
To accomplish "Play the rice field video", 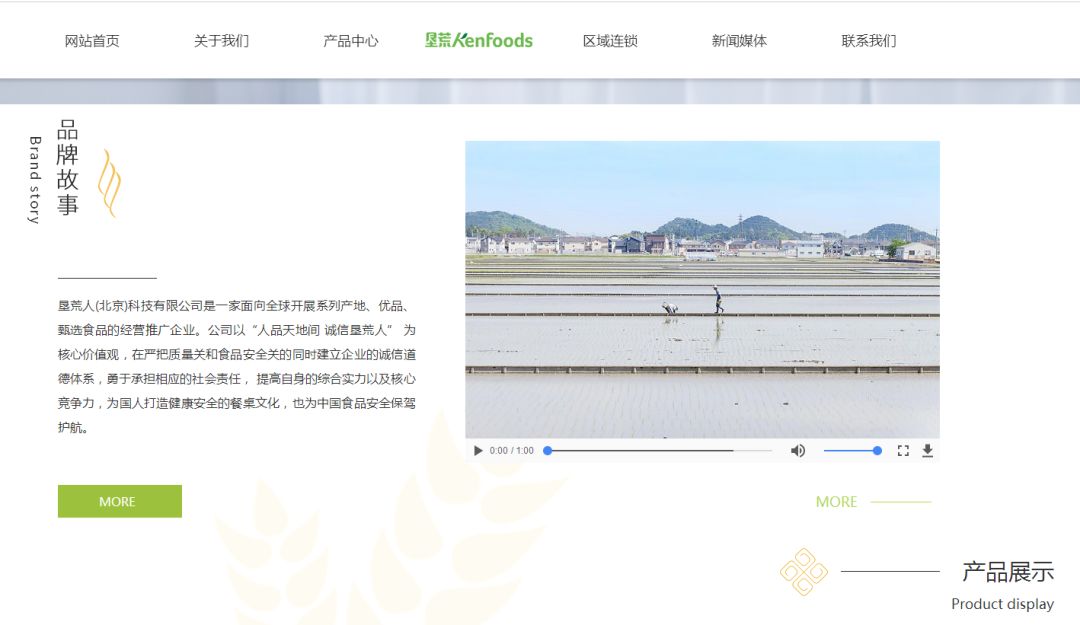I will (478, 451).
